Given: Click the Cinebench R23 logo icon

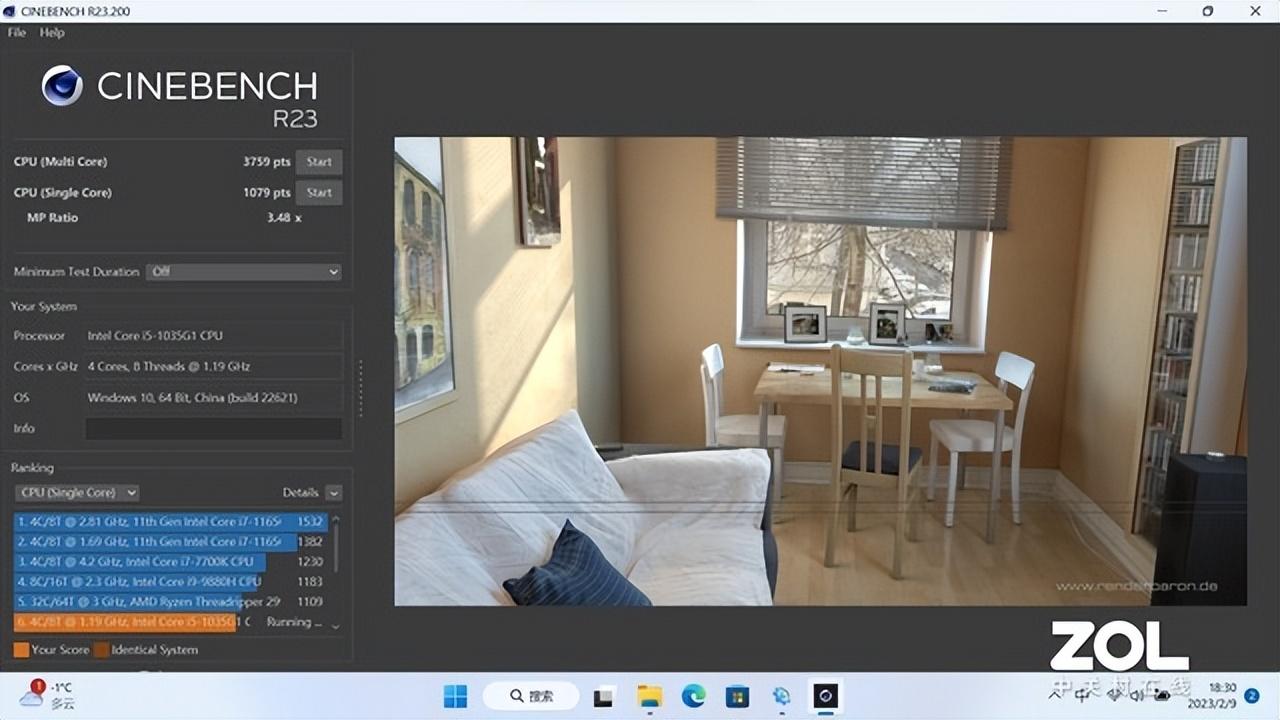Looking at the screenshot, I should pos(62,85).
